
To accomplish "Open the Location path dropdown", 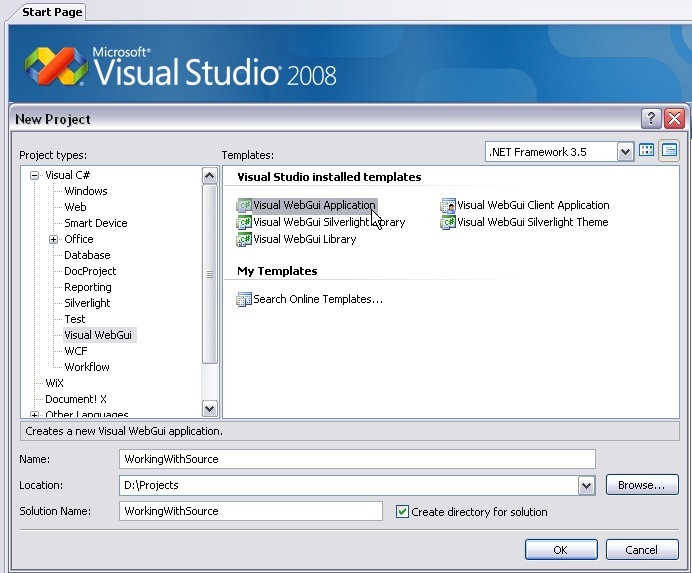I will point(587,486).
